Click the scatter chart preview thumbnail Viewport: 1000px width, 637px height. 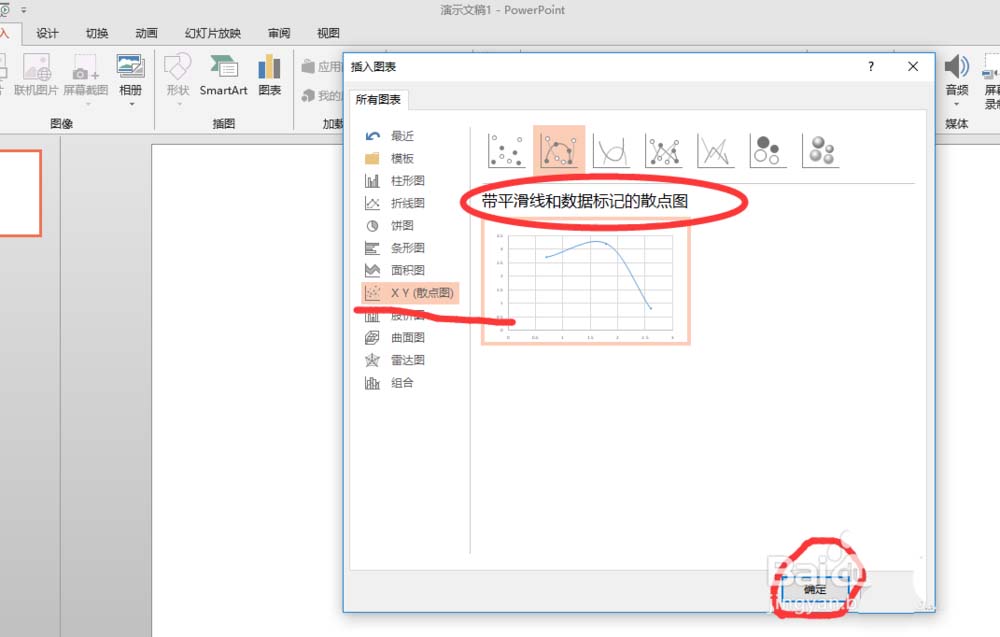click(586, 284)
